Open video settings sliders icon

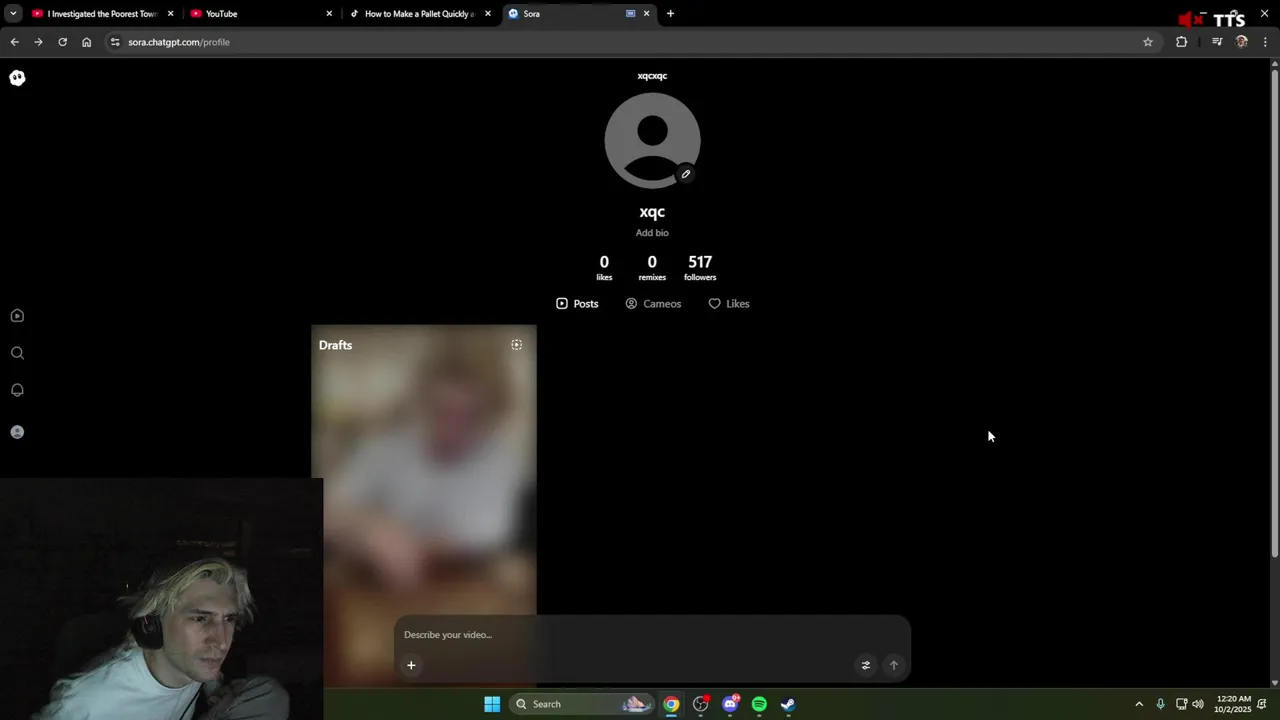[x=866, y=665]
